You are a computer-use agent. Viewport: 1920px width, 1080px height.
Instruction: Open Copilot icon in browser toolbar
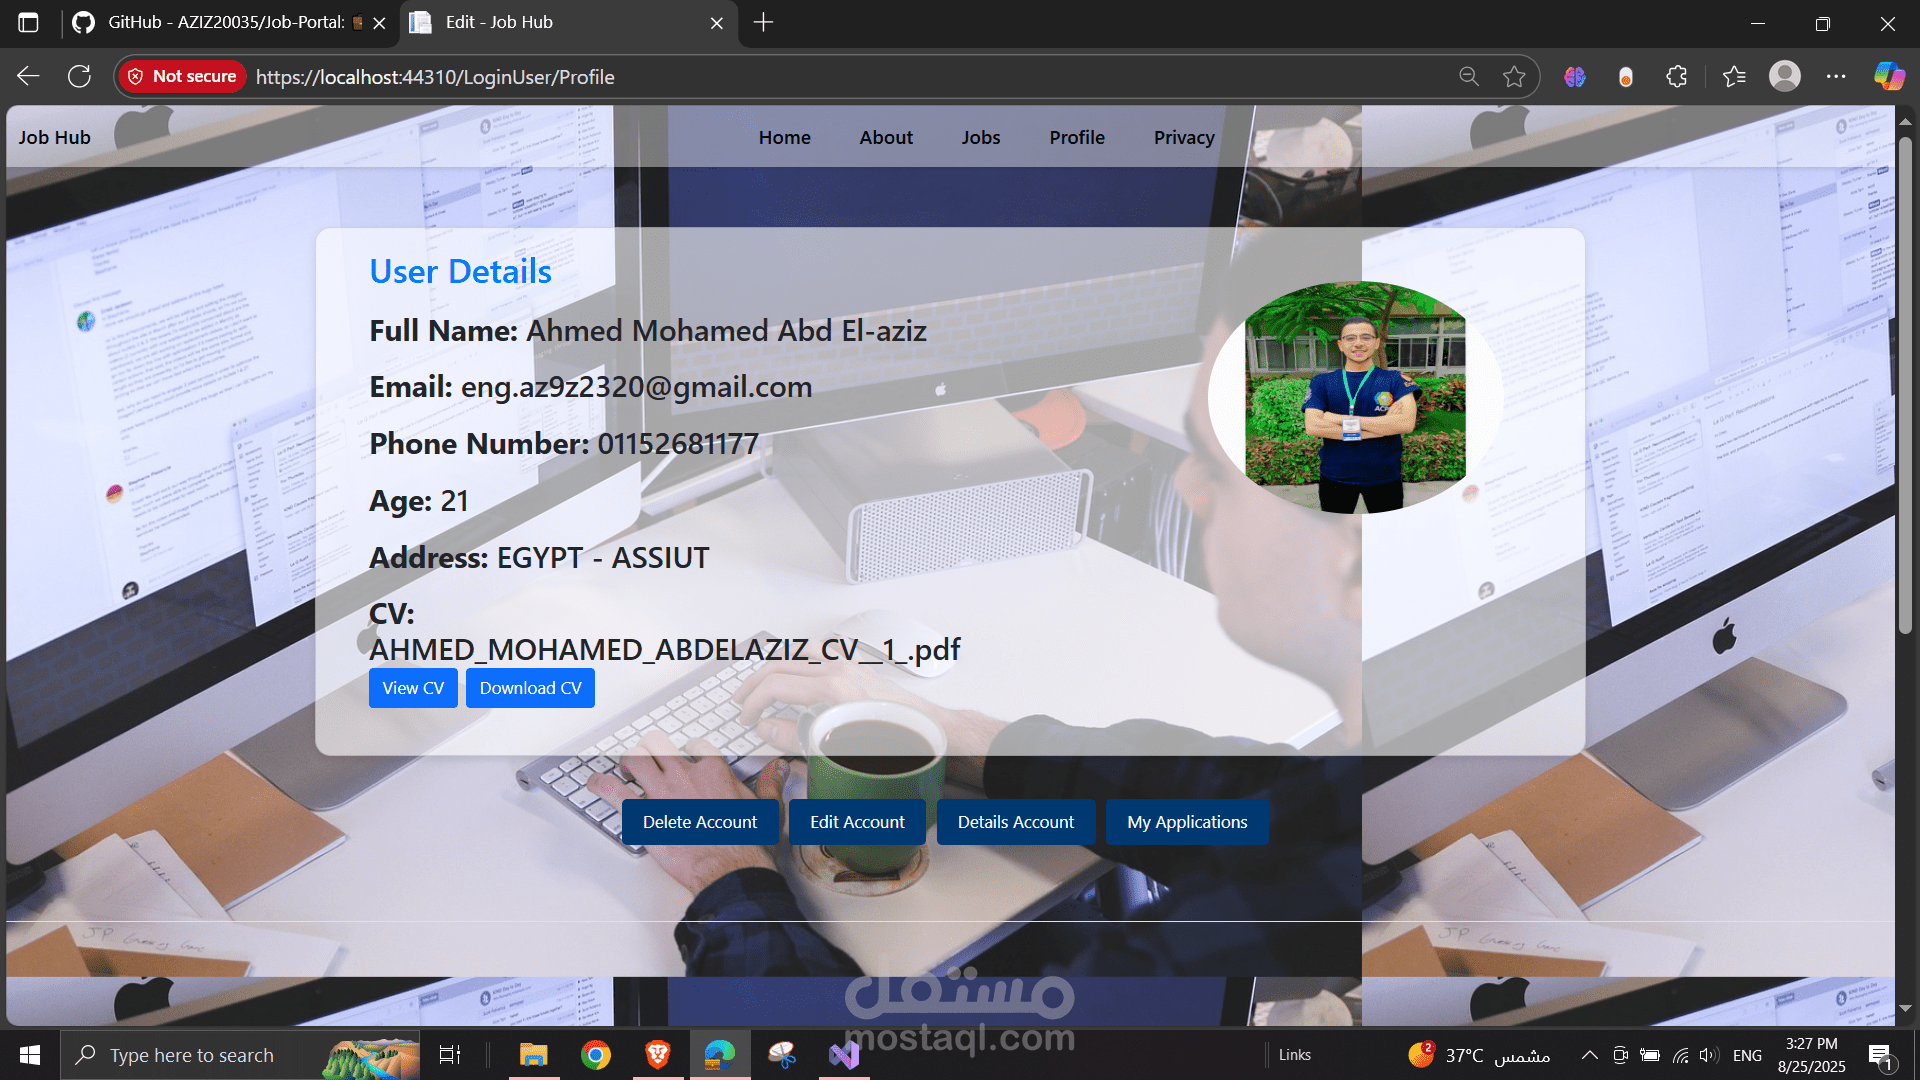click(x=1888, y=77)
